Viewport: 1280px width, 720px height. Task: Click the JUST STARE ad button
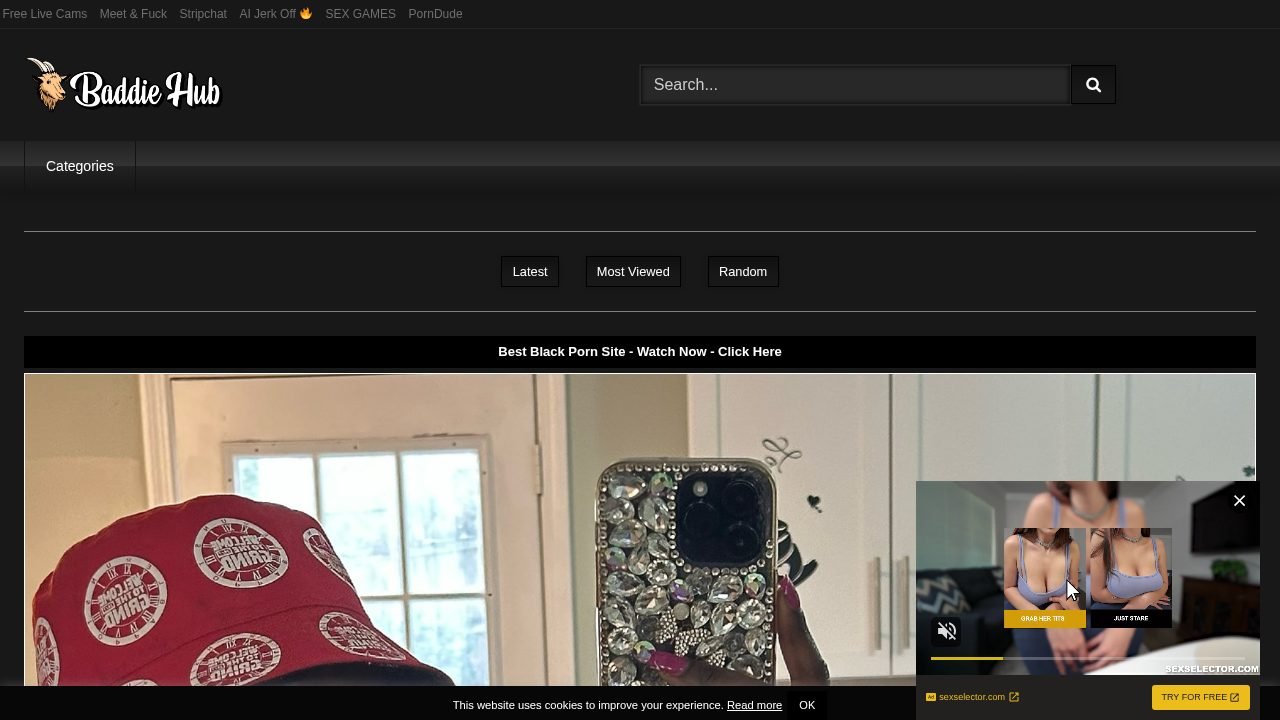pyautogui.click(x=1131, y=619)
